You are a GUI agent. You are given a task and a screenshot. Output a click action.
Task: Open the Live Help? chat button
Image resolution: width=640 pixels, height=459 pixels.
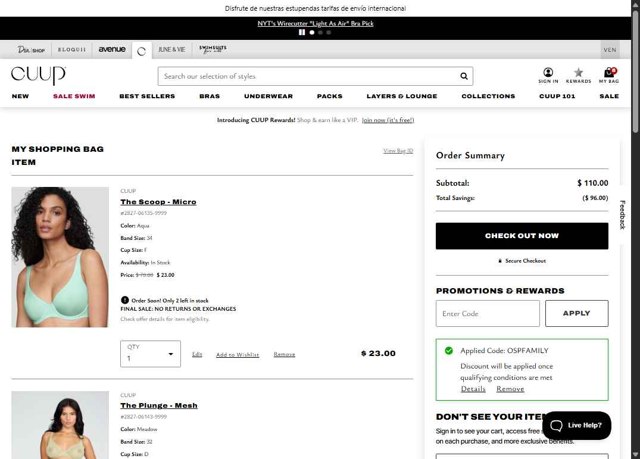[x=576, y=425]
